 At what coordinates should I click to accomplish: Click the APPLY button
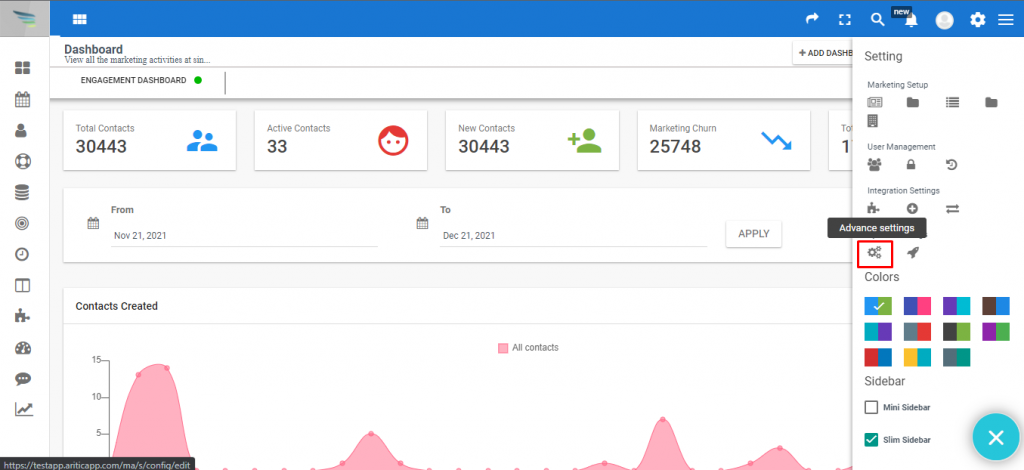(x=754, y=234)
